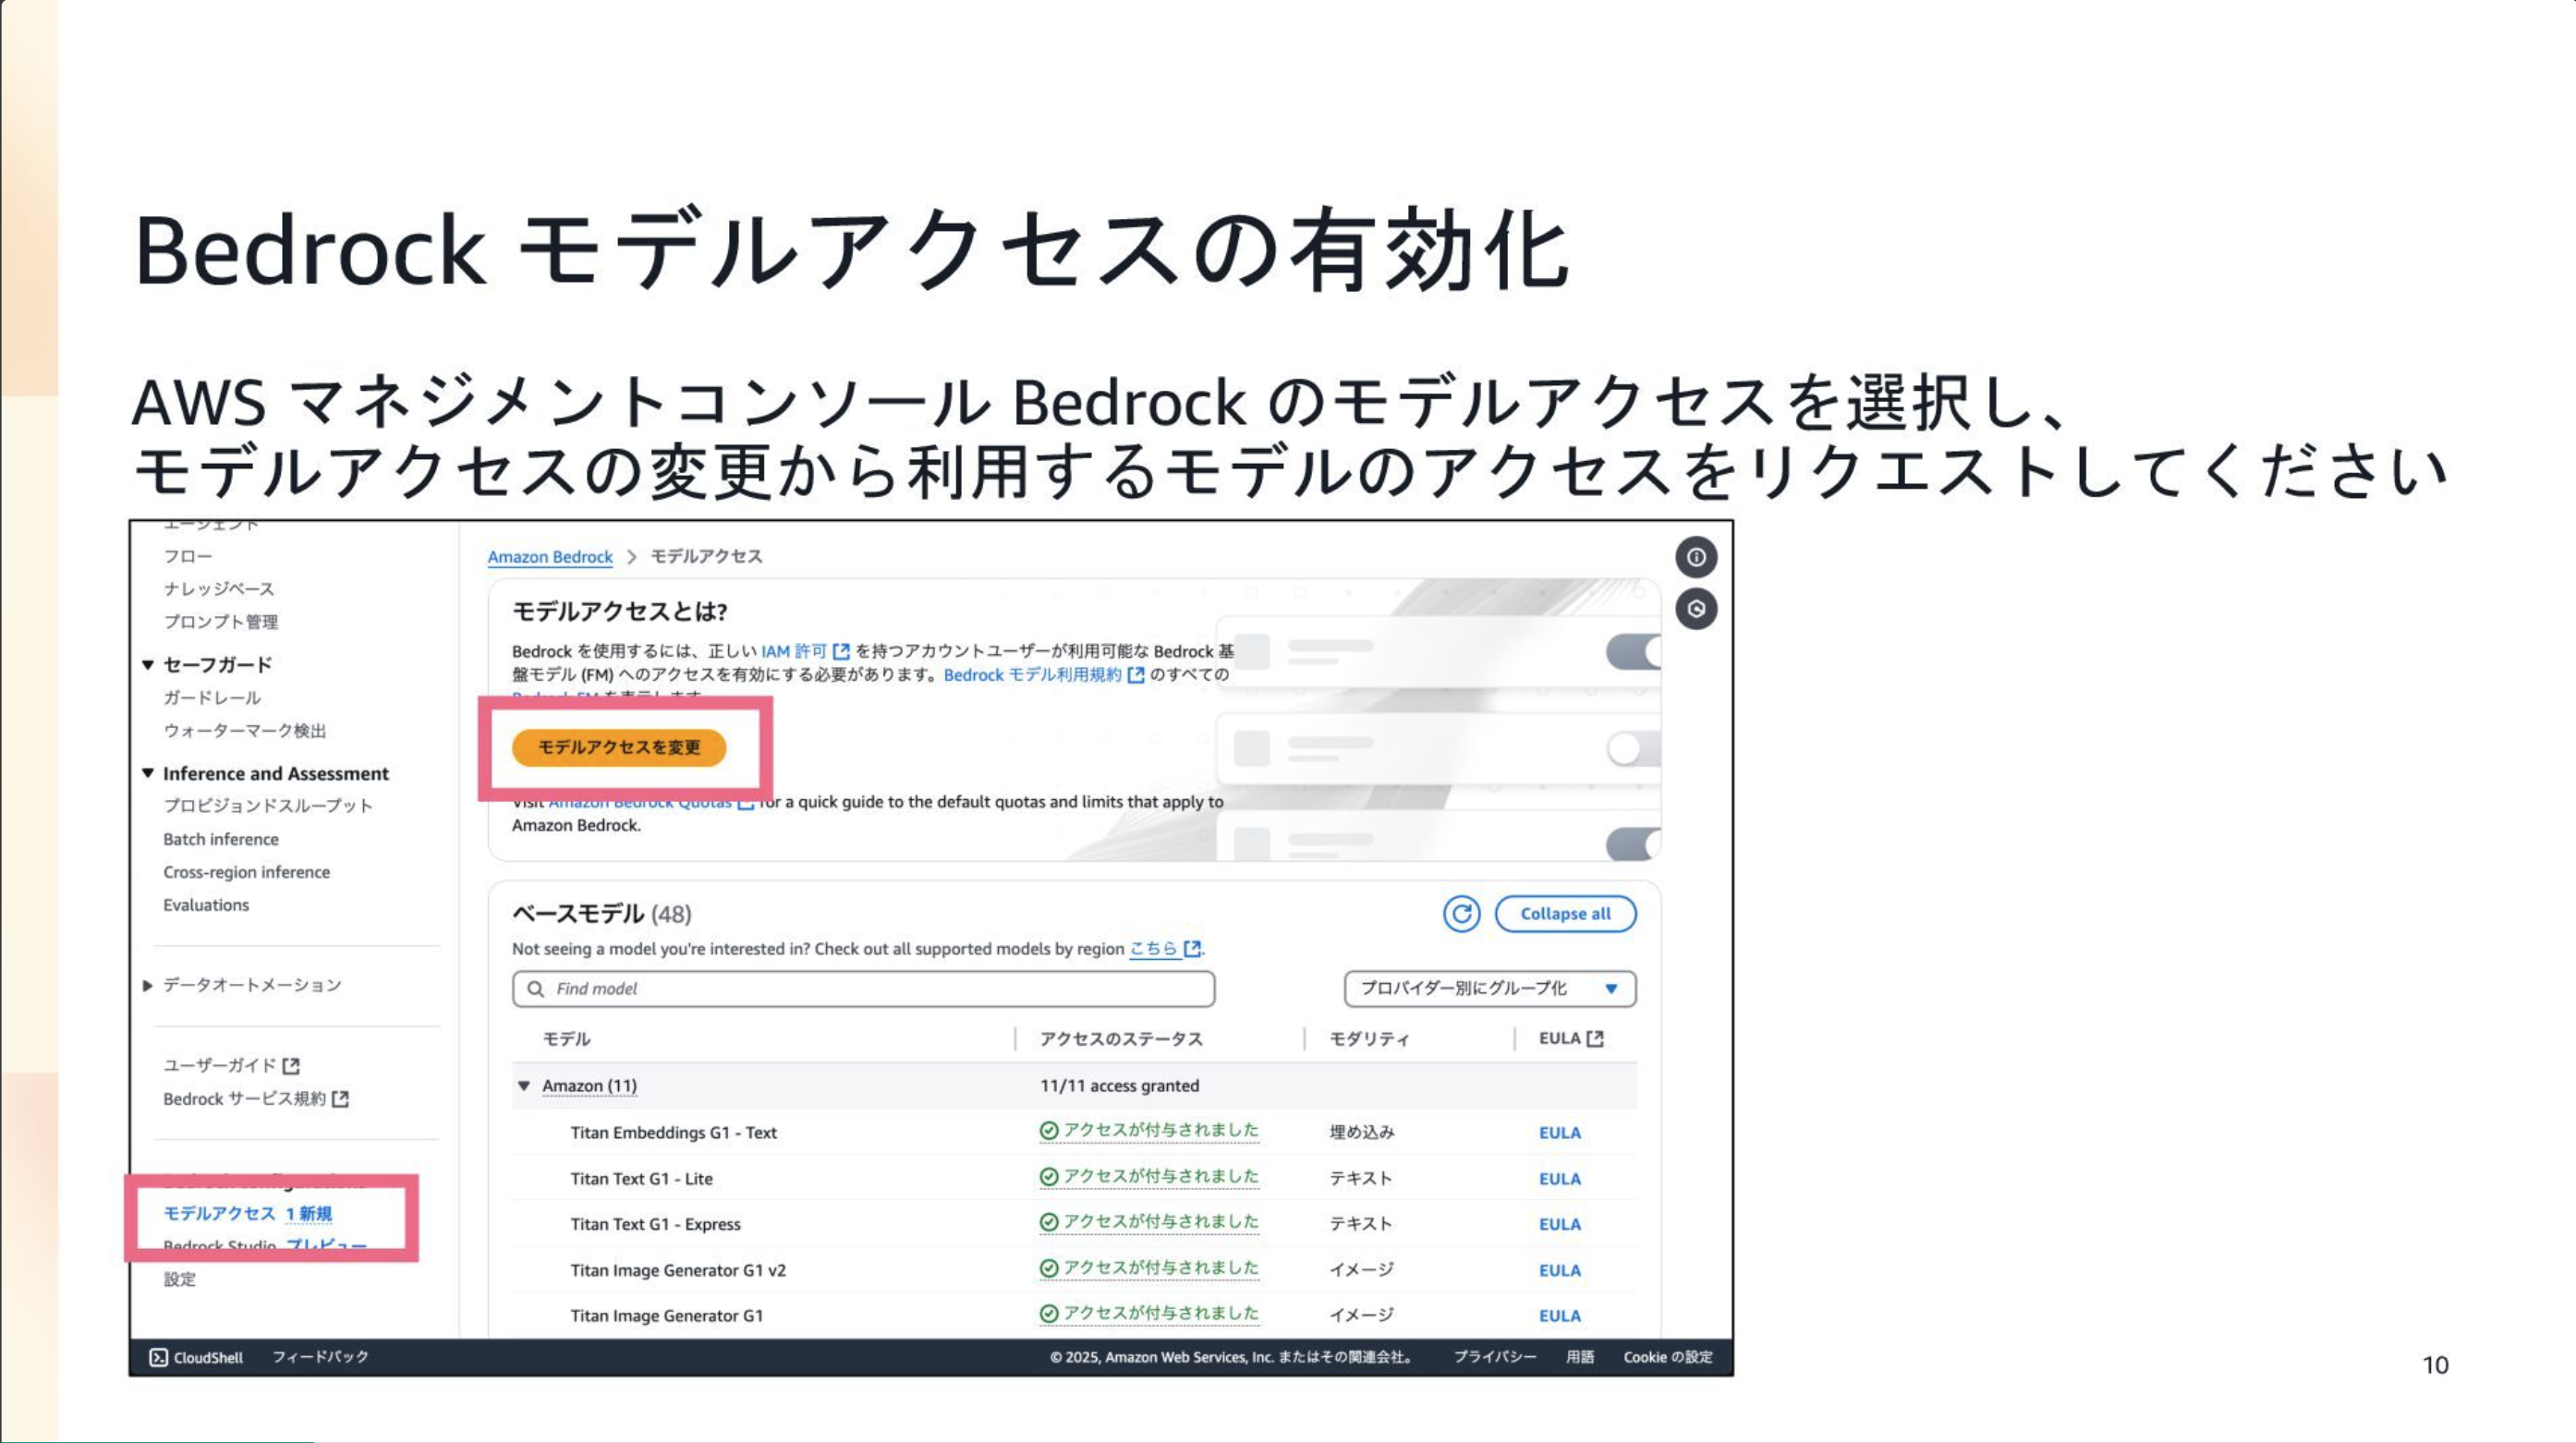Click the info circle icon
Screen dimensions: 2576x1443
coord(1696,557)
